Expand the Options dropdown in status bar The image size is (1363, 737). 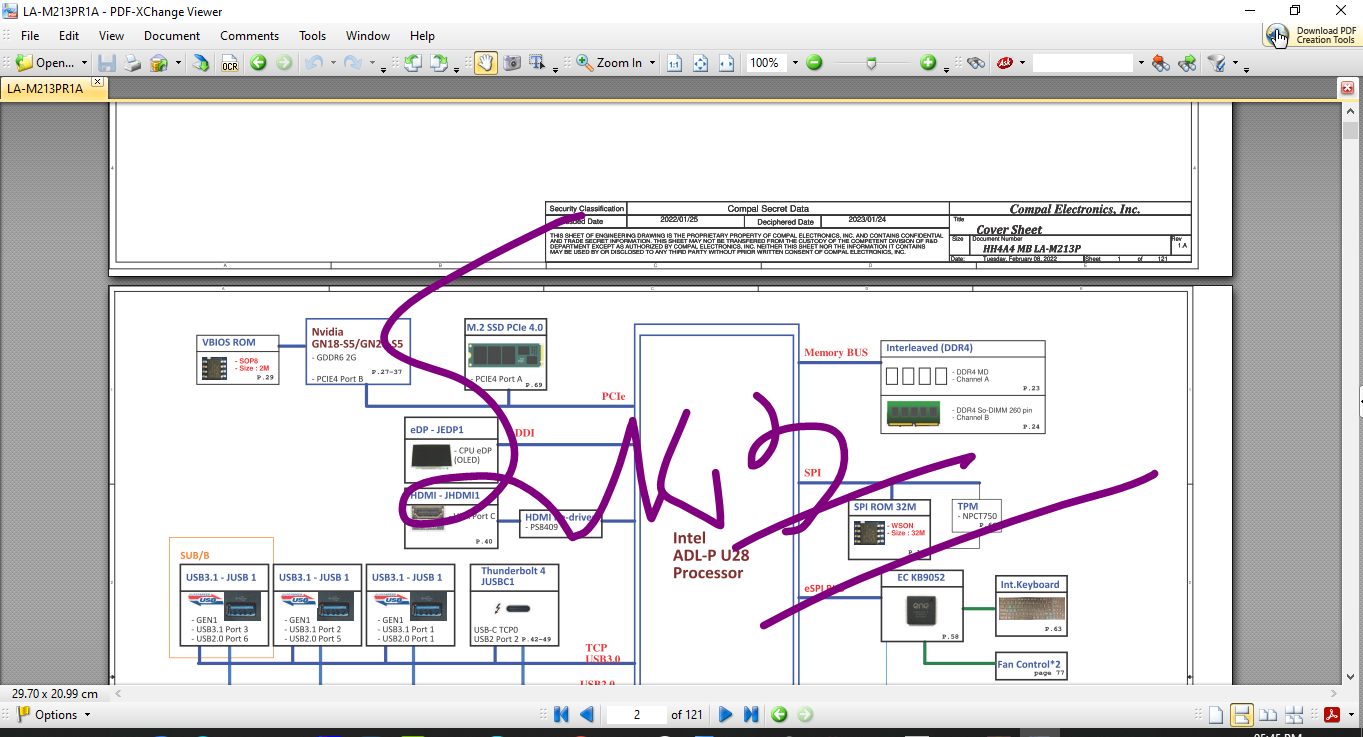click(x=87, y=715)
